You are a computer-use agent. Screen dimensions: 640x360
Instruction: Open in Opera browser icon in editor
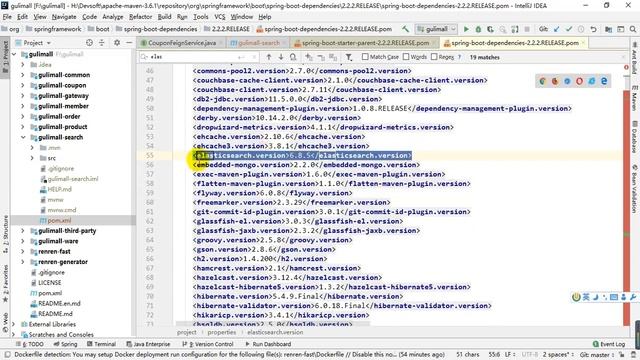pos(579,81)
